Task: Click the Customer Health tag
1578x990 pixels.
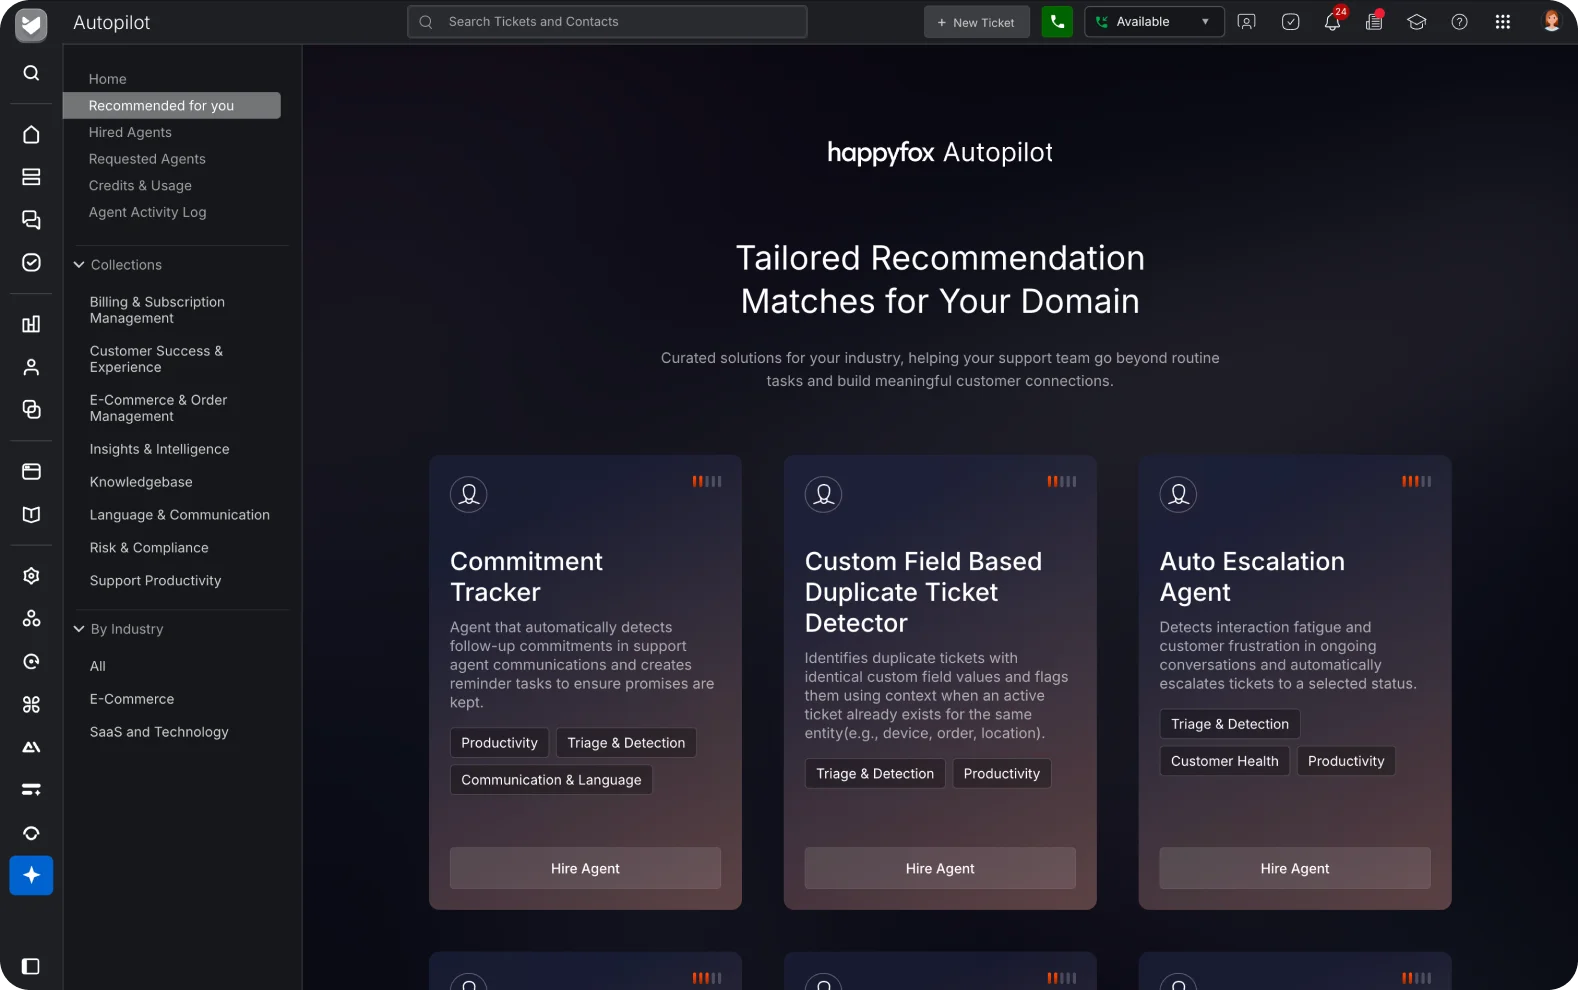Action: pyautogui.click(x=1225, y=761)
